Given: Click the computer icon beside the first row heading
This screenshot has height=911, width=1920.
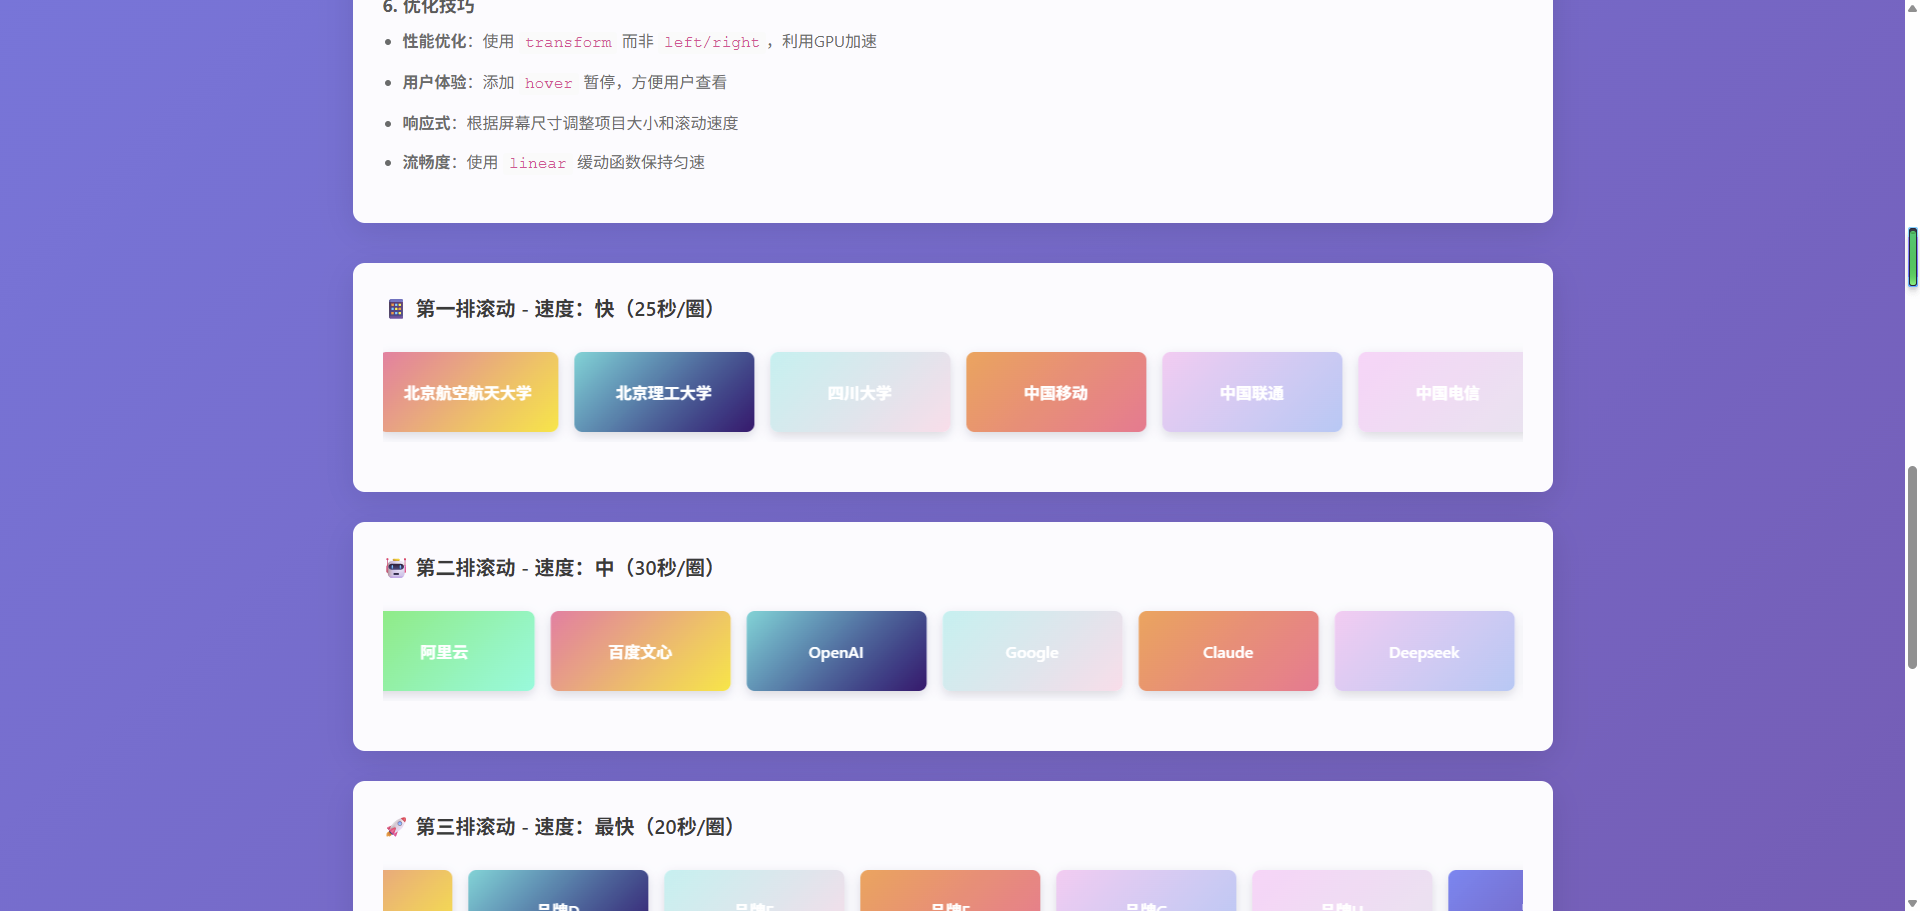Looking at the screenshot, I should 396,309.
